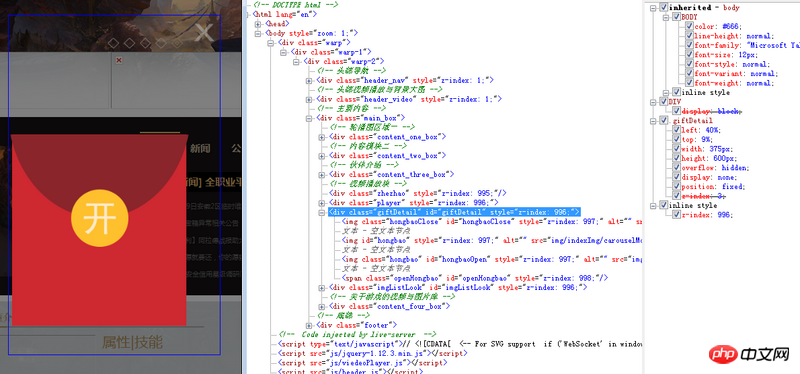Toggle the overflow: hidden property checkbox
Screen dimensions: 800x374
[676, 168]
